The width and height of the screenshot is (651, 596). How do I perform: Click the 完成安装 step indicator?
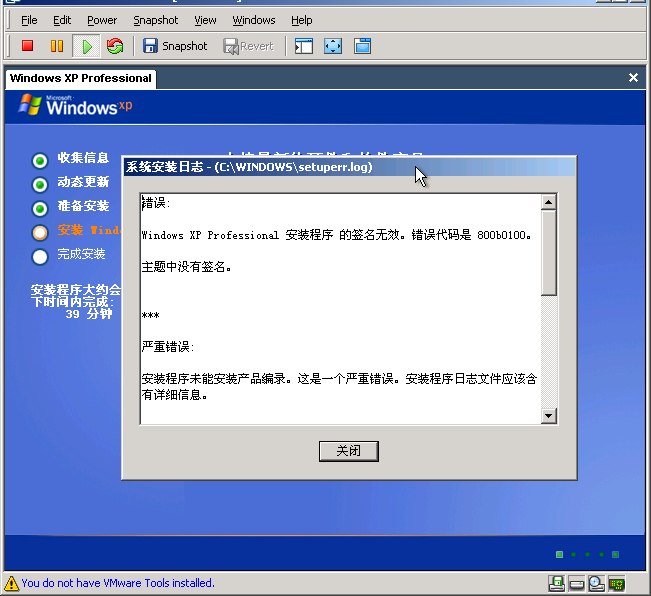pos(40,256)
